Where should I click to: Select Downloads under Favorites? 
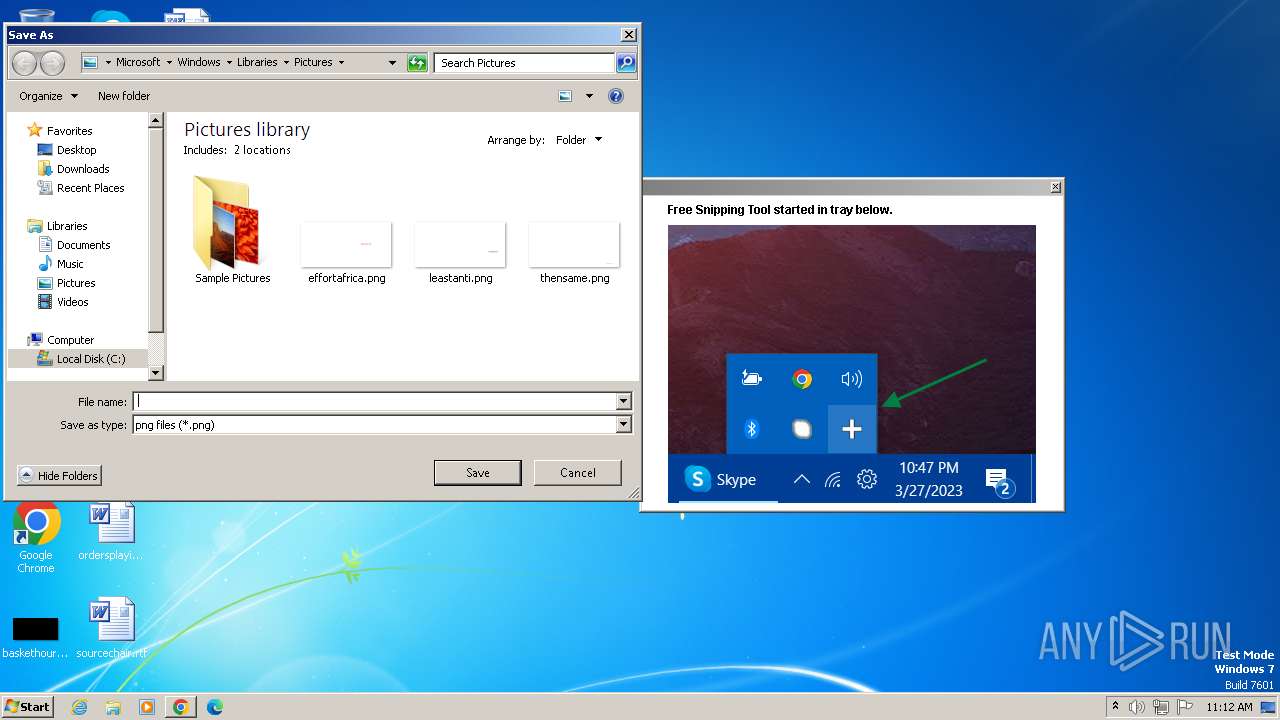click(83, 169)
